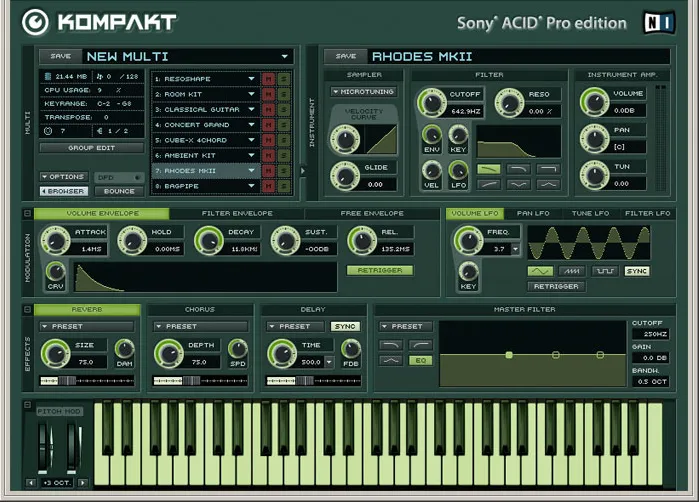Click the envelope SUST. knob
699x502 pixels.
285,240
